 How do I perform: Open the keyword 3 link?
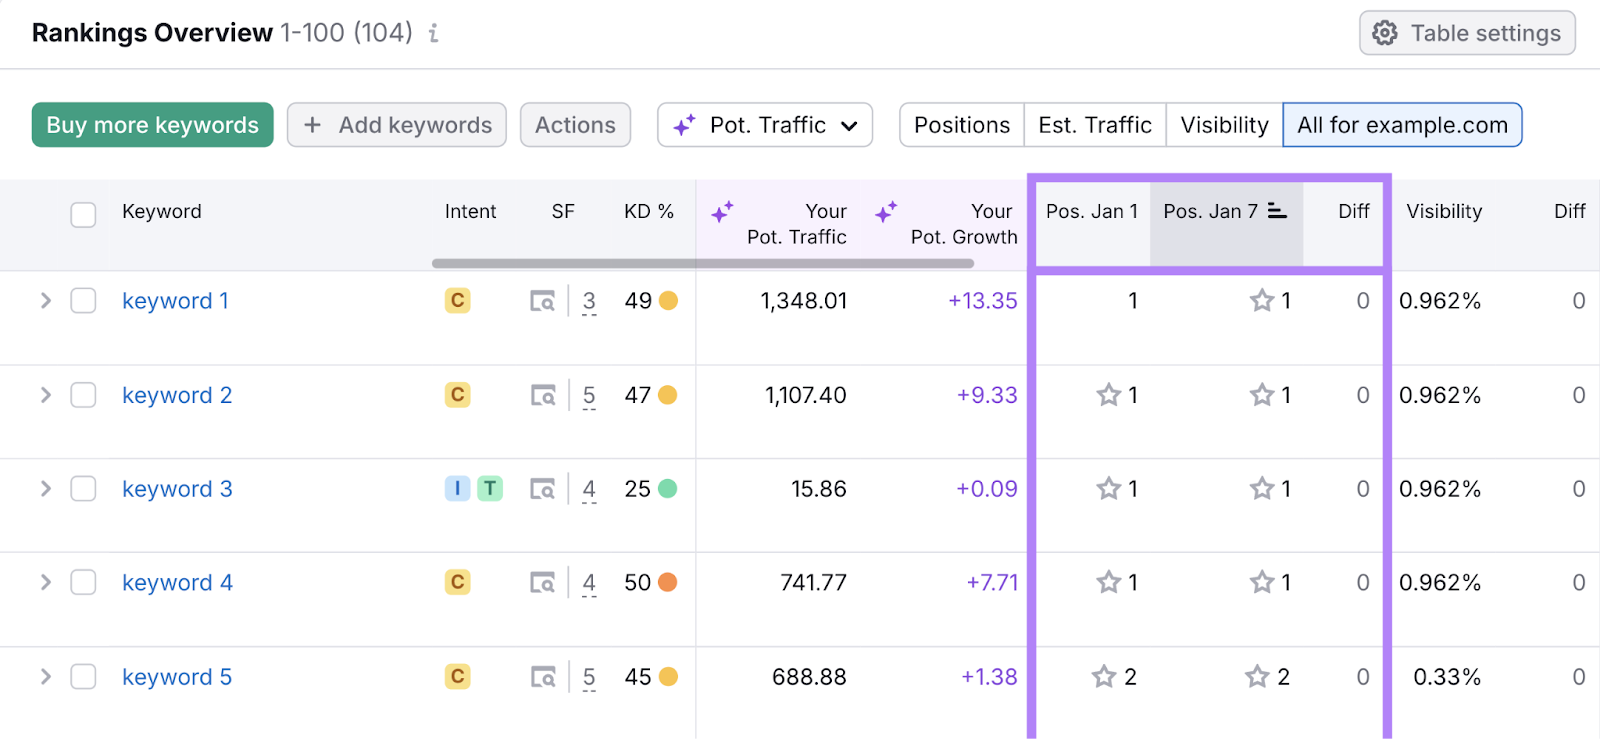(177, 489)
